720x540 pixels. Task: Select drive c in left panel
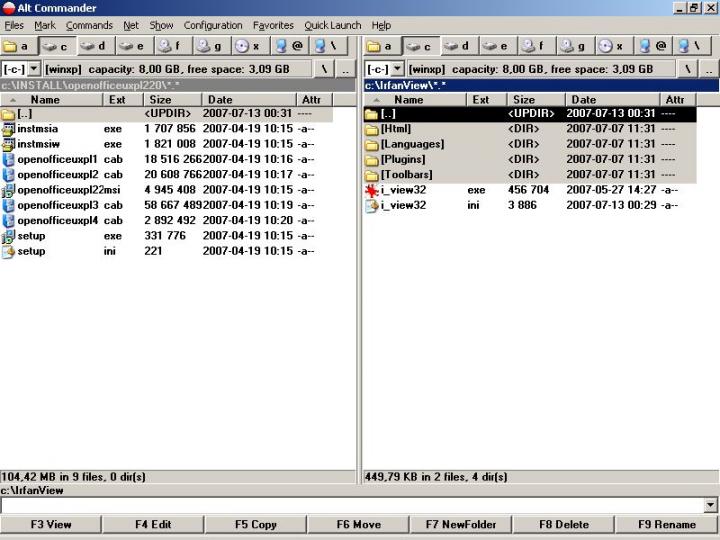(56, 46)
